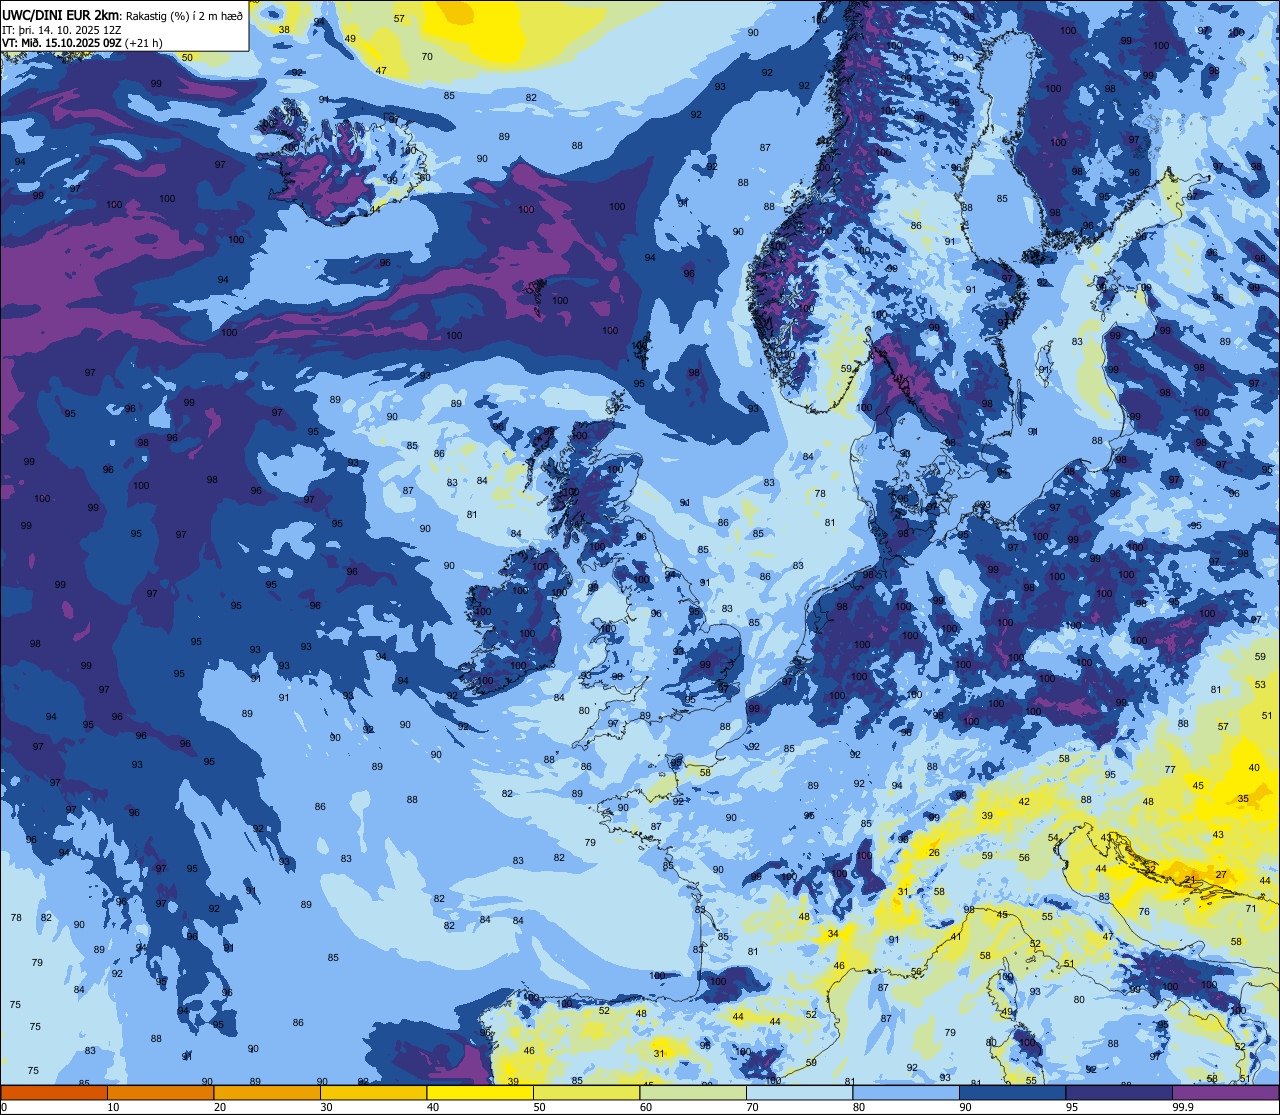
Task: Click the 90–95% medium blue legend segment
Action: [1012, 1093]
